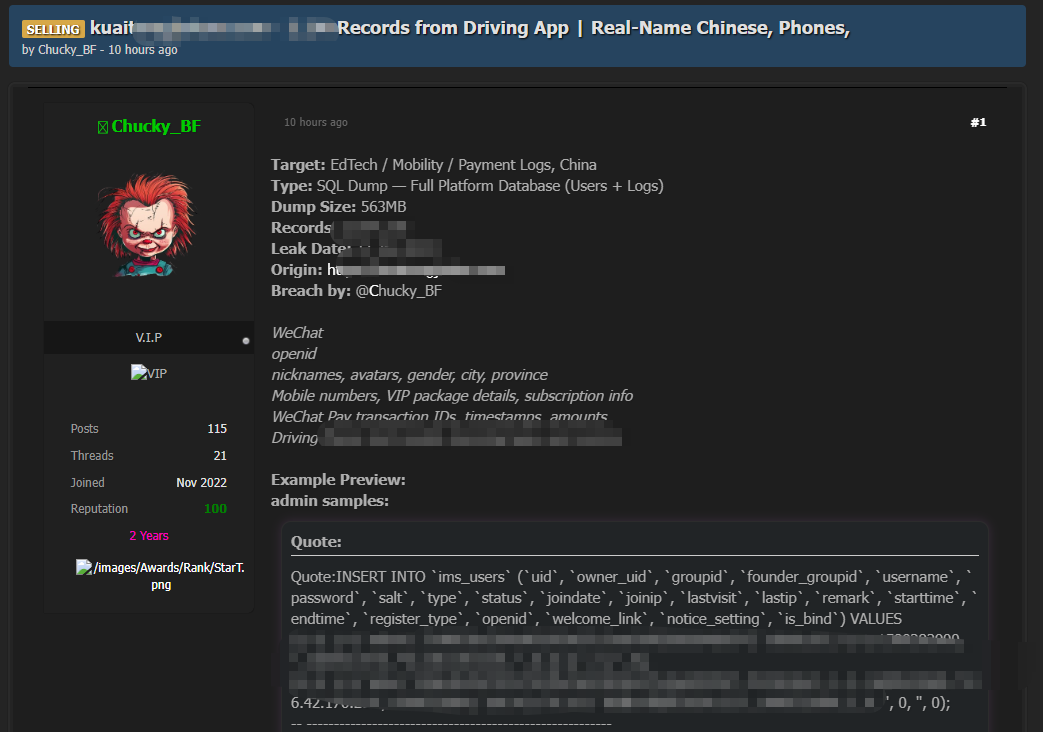
Task: Click the #1 post permalink
Action: 978,123
